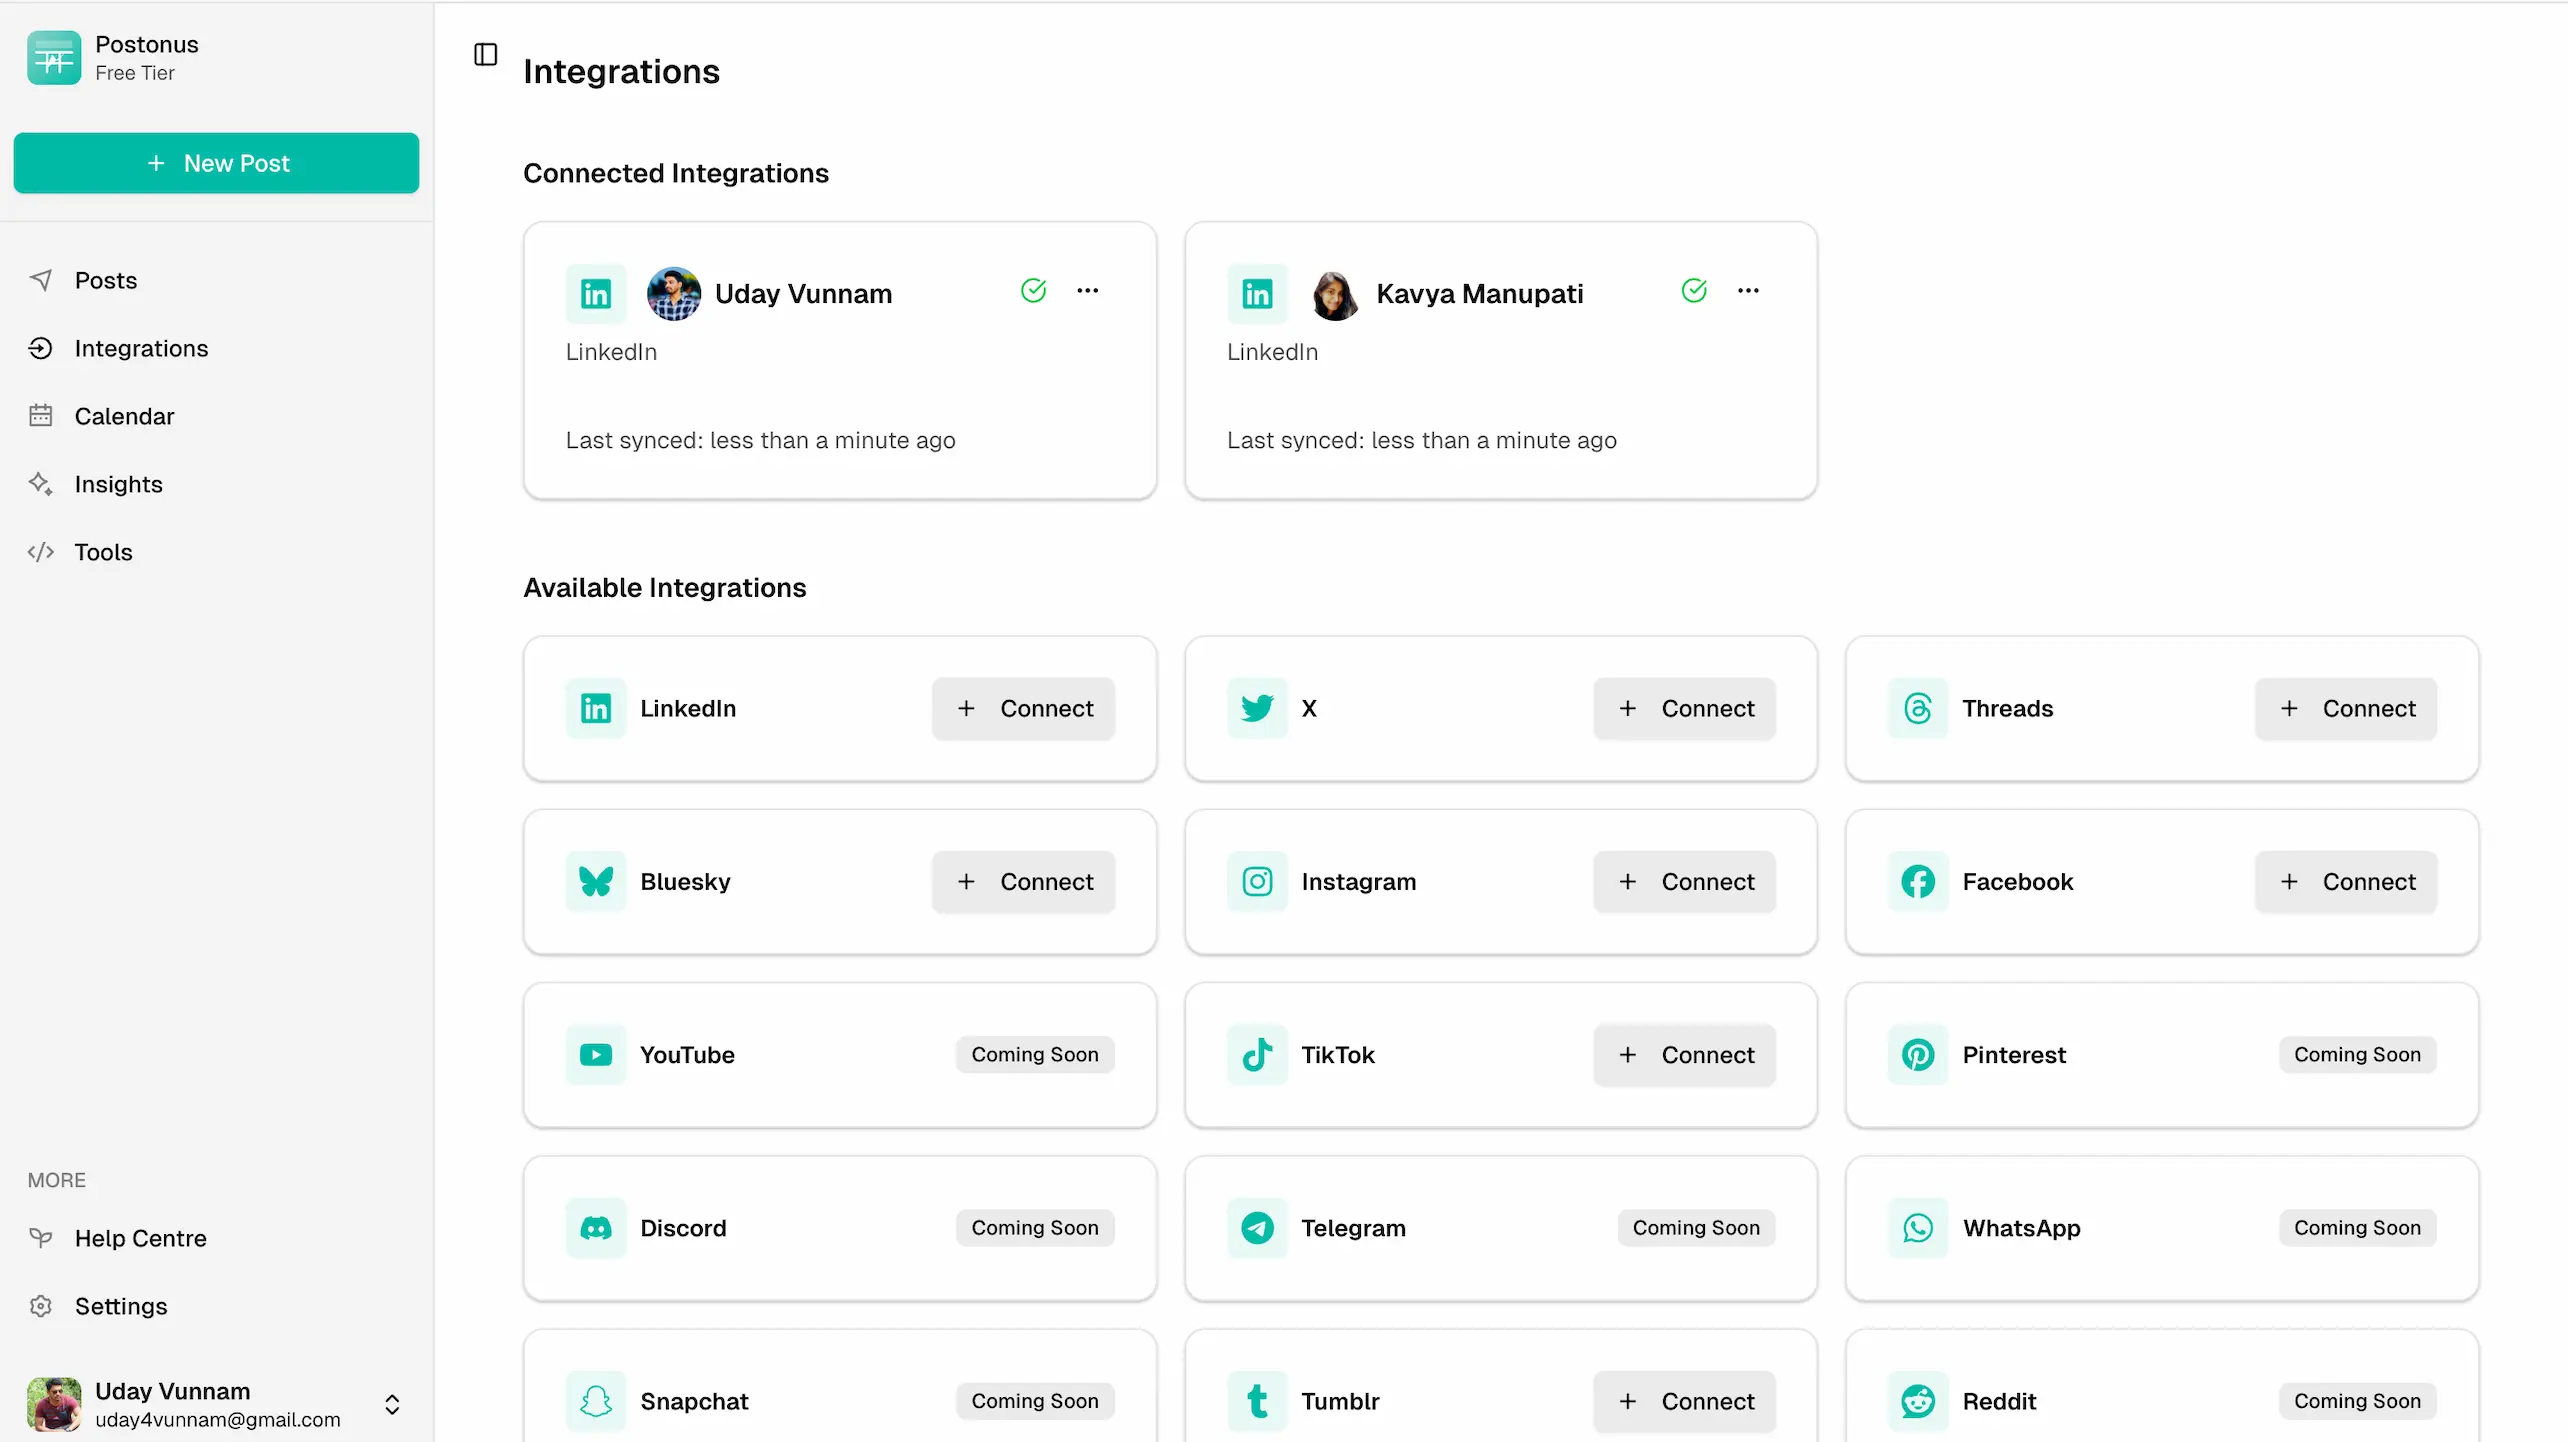Click Uday Vunnam's green sync checkmark
The width and height of the screenshot is (2568, 1442).
1033,291
